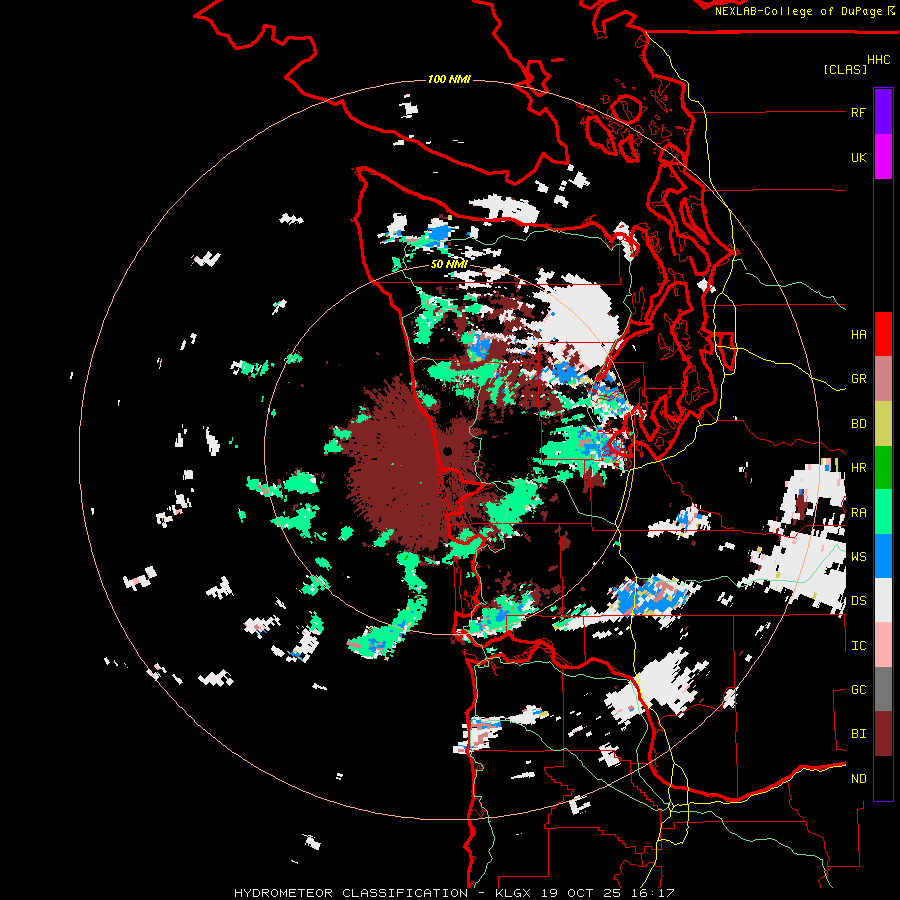The image size is (900, 900).
Task: Select the GR graupel legend swatch
Action: tap(883, 379)
